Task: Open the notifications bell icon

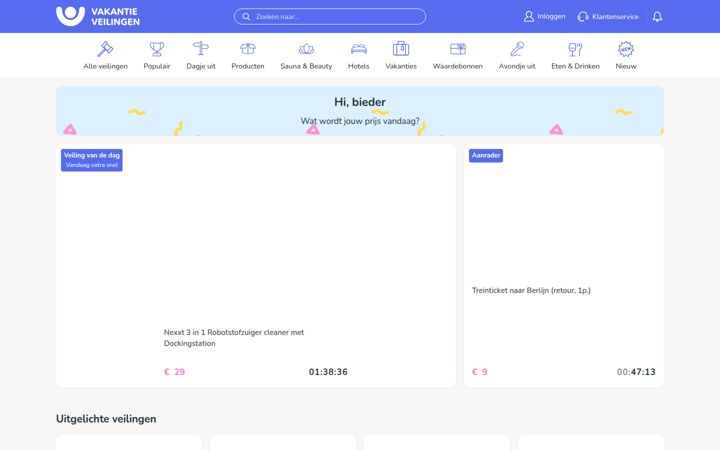Action: coord(657,17)
